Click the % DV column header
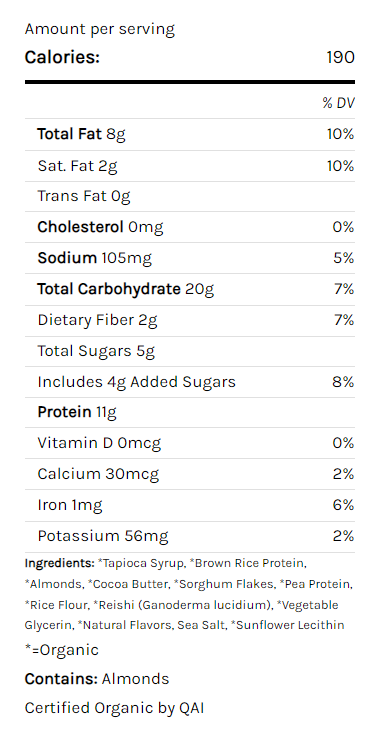The height and width of the screenshot is (736, 383). coord(338,103)
